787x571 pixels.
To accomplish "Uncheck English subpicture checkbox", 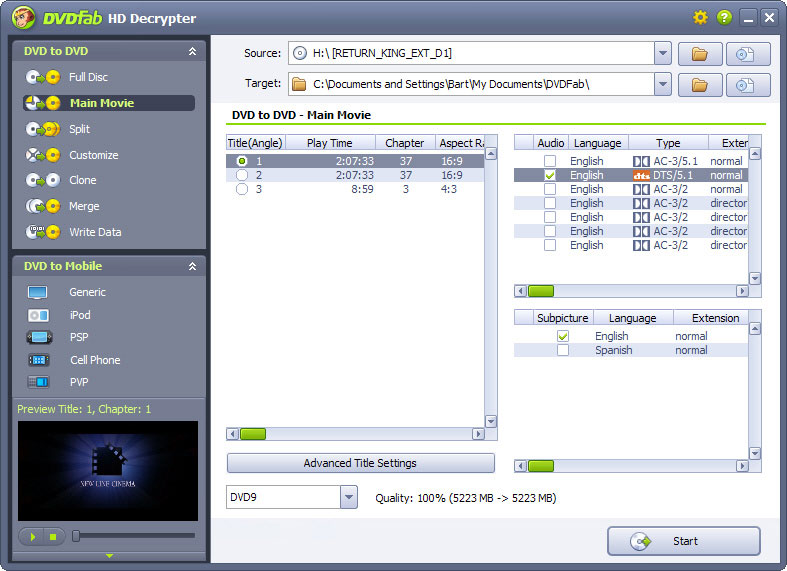I will (x=563, y=336).
